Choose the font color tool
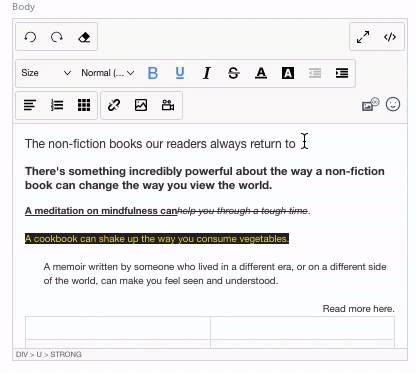Image resolution: width=416 pixels, height=373 pixels. 261,73
